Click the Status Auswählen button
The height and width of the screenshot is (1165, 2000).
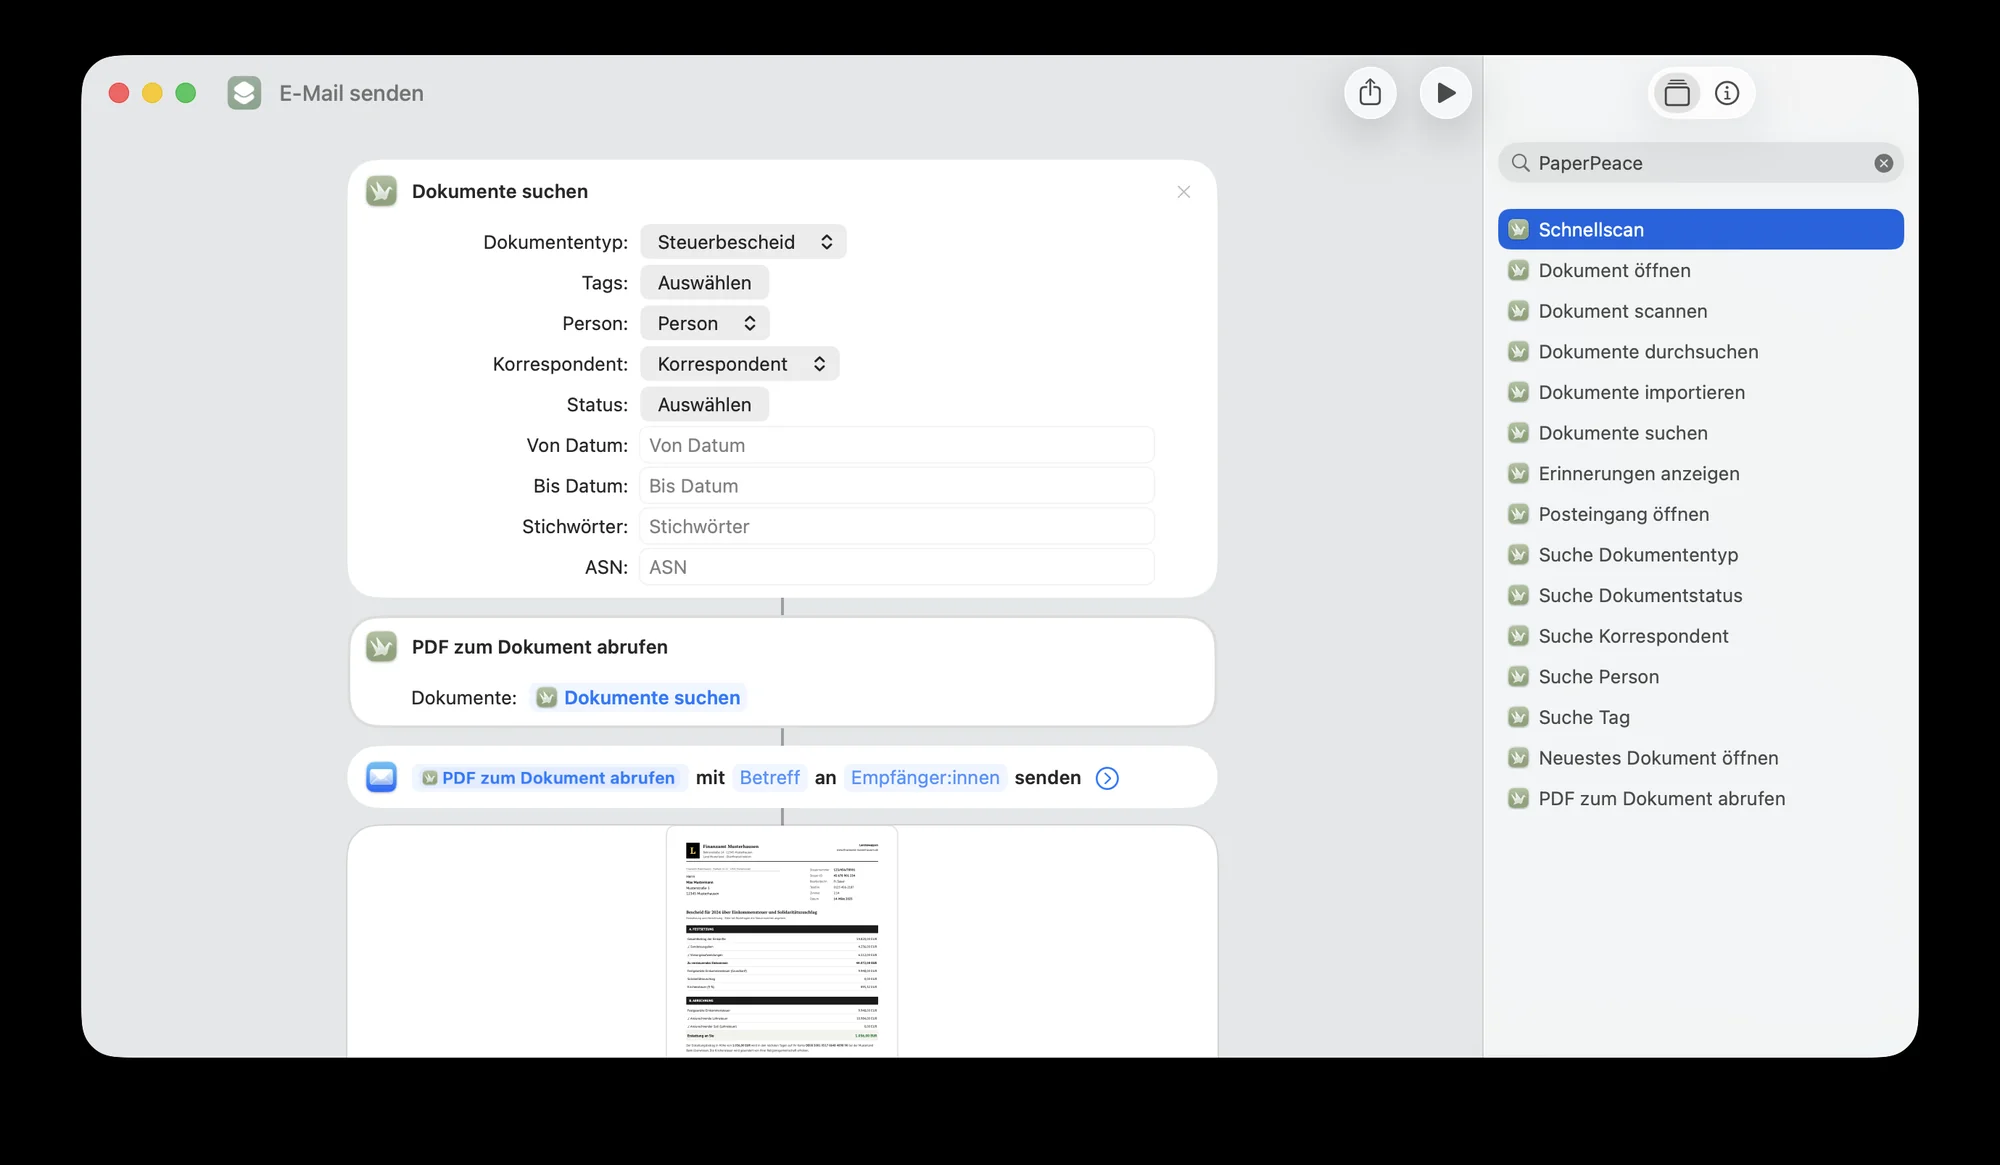pyautogui.click(x=704, y=405)
